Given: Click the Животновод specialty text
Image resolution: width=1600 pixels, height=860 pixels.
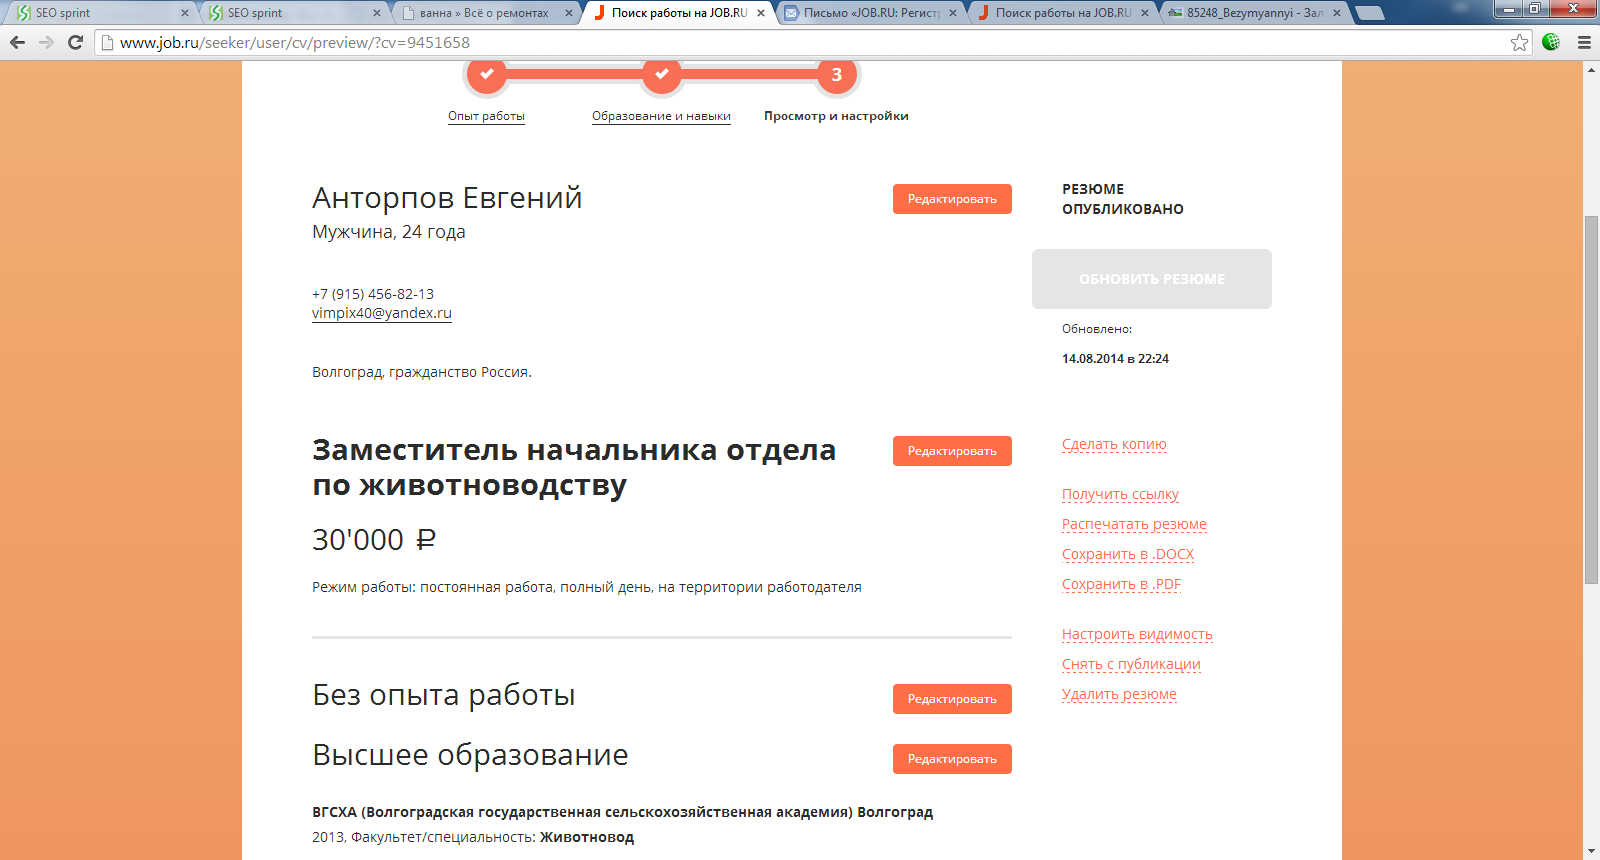Looking at the screenshot, I should click(587, 837).
